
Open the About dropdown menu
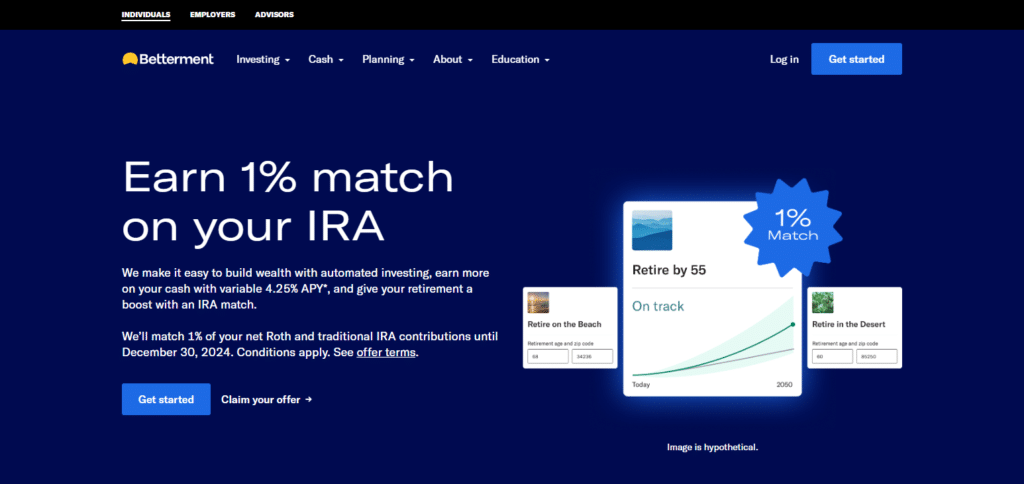(x=453, y=59)
